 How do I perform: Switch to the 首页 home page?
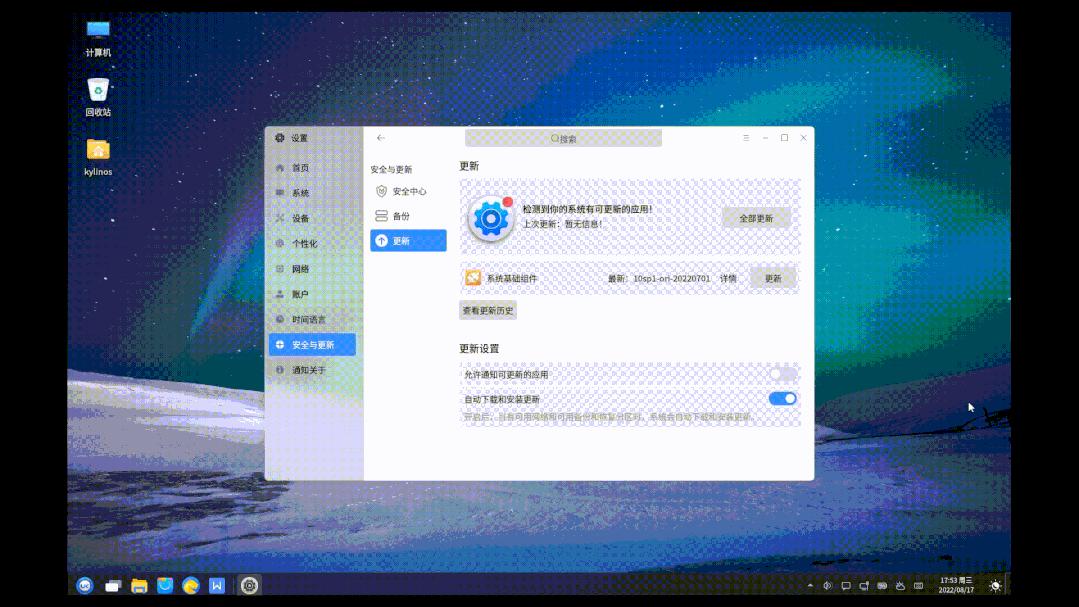click(300, 168)
